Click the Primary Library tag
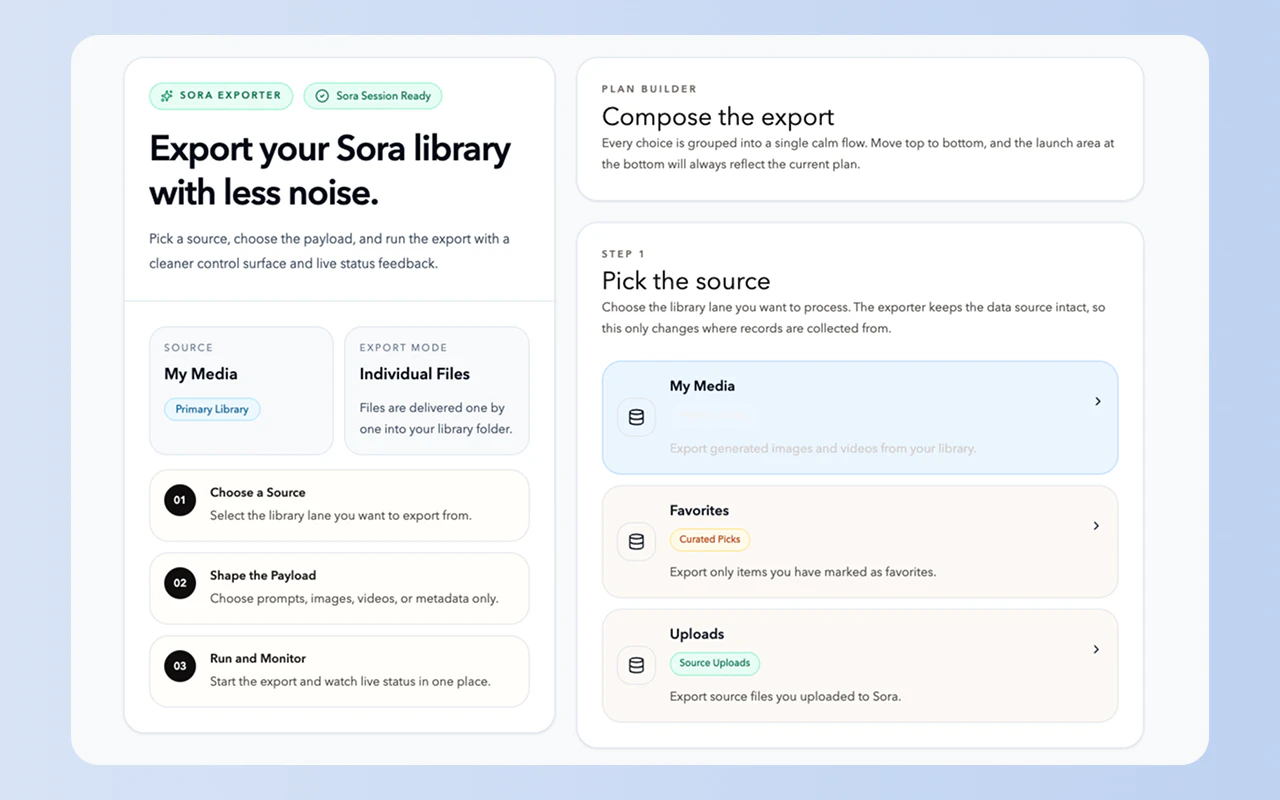The image size is (1280, 800). [212, 409]
